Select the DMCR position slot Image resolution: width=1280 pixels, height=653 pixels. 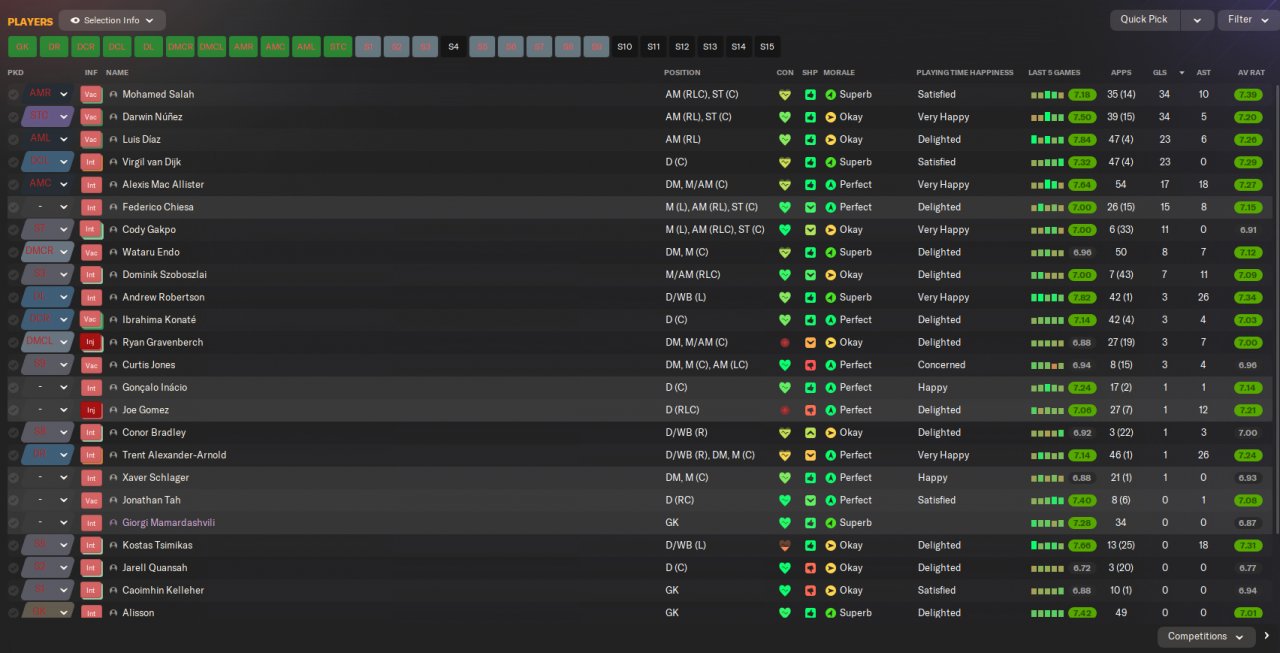click(x=180, y=47)
